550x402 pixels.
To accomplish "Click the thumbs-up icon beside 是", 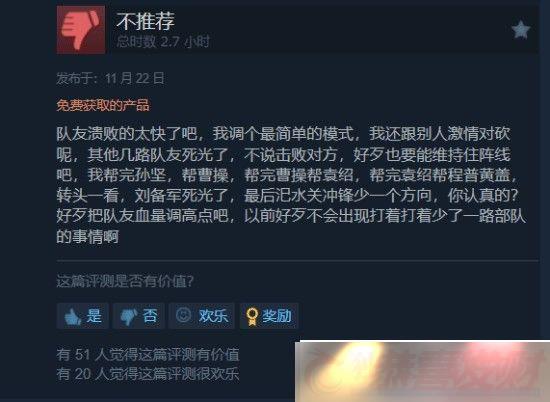I will click(73, 316).
